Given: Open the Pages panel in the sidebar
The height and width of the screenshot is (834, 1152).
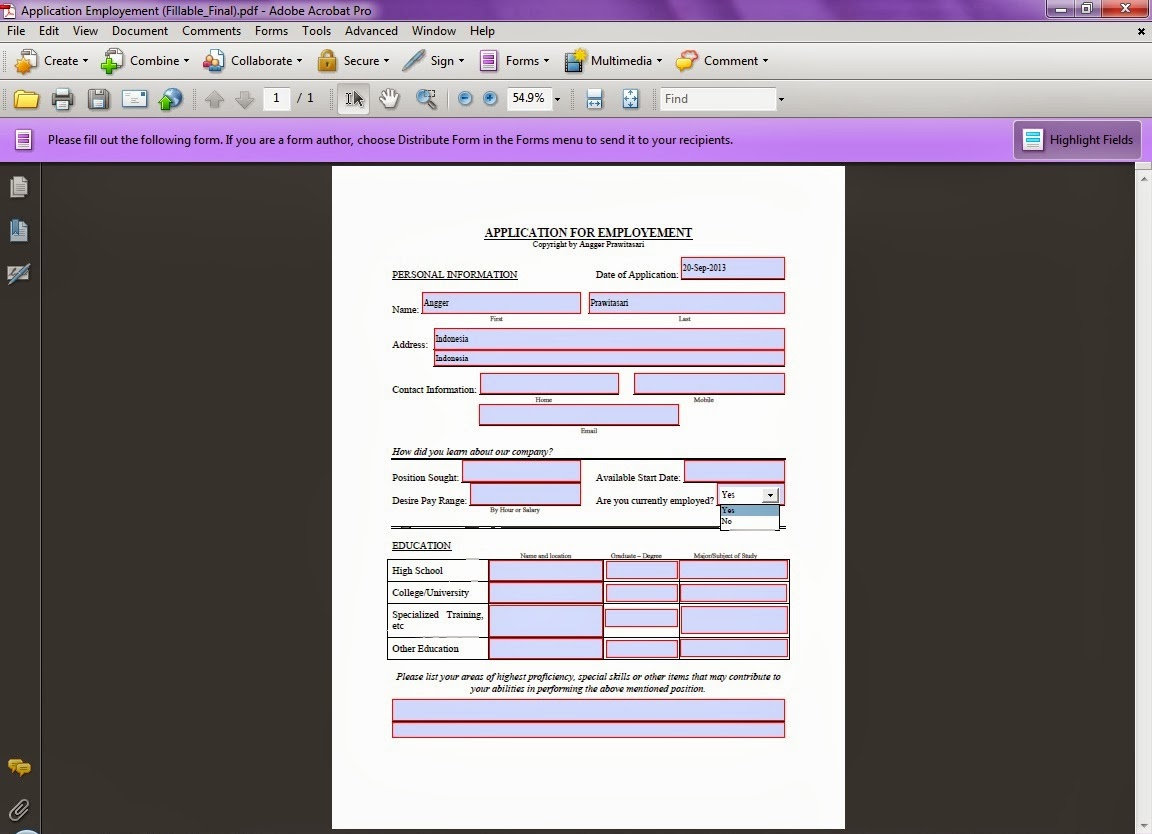Looking at the screenshot, I should (x=19, y=187).
